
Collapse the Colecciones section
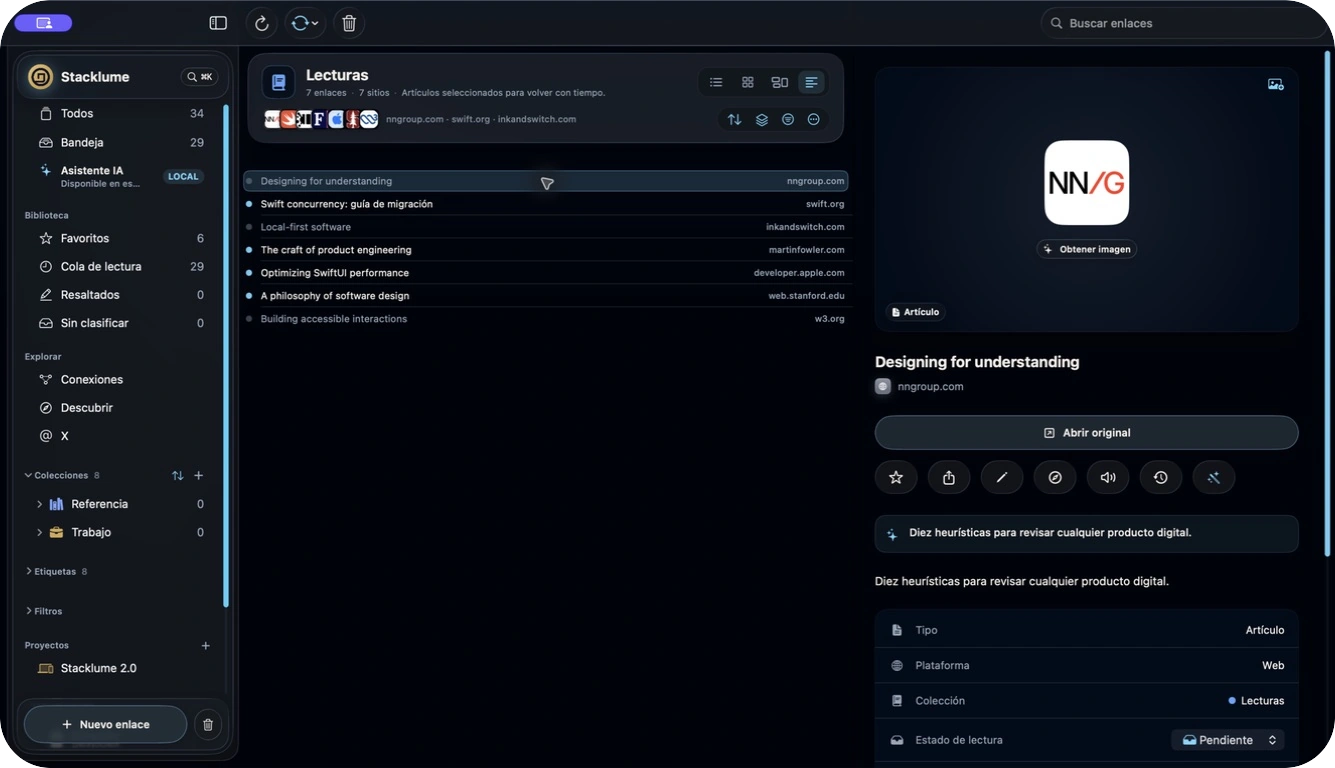coord(29,475)
